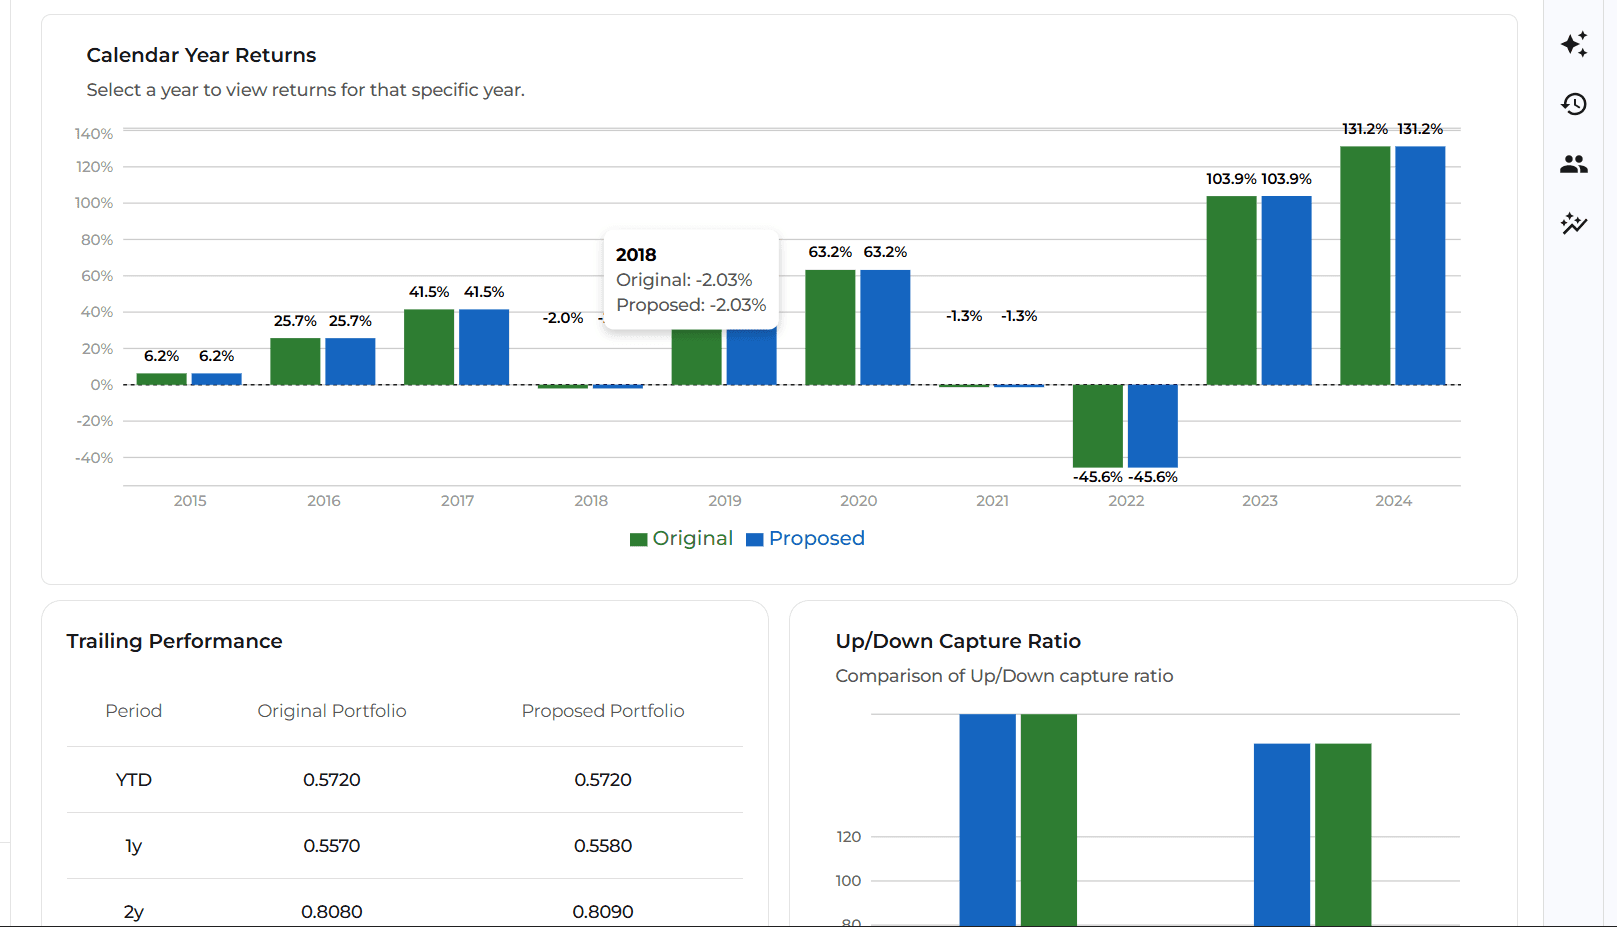Select the YTD row in Trailing Performance
The image size is (1617, 927).
tap(400, 780)
